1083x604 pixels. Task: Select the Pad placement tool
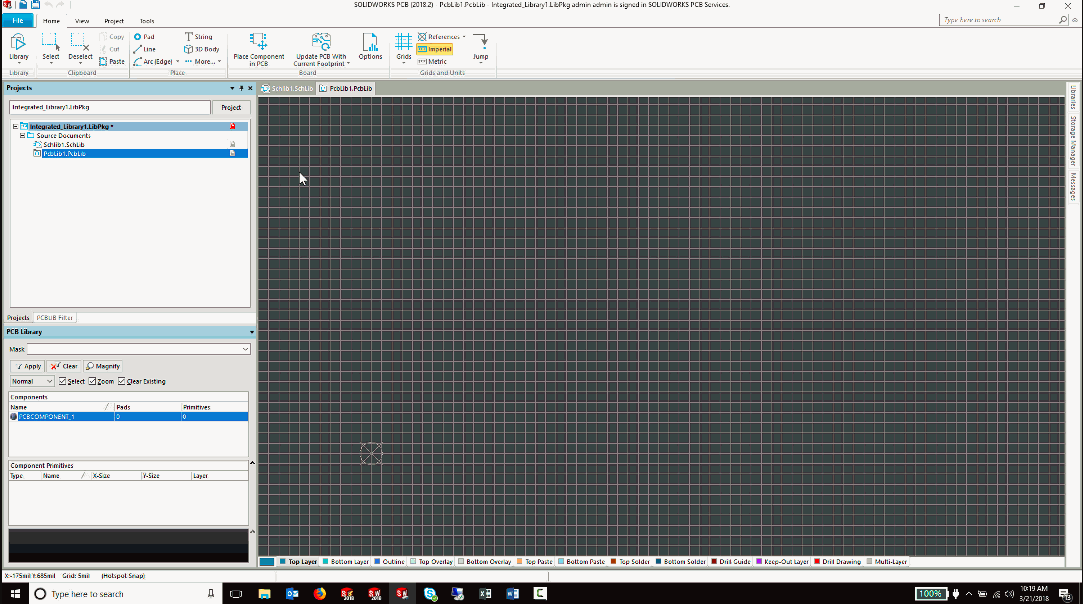[145, 36]
